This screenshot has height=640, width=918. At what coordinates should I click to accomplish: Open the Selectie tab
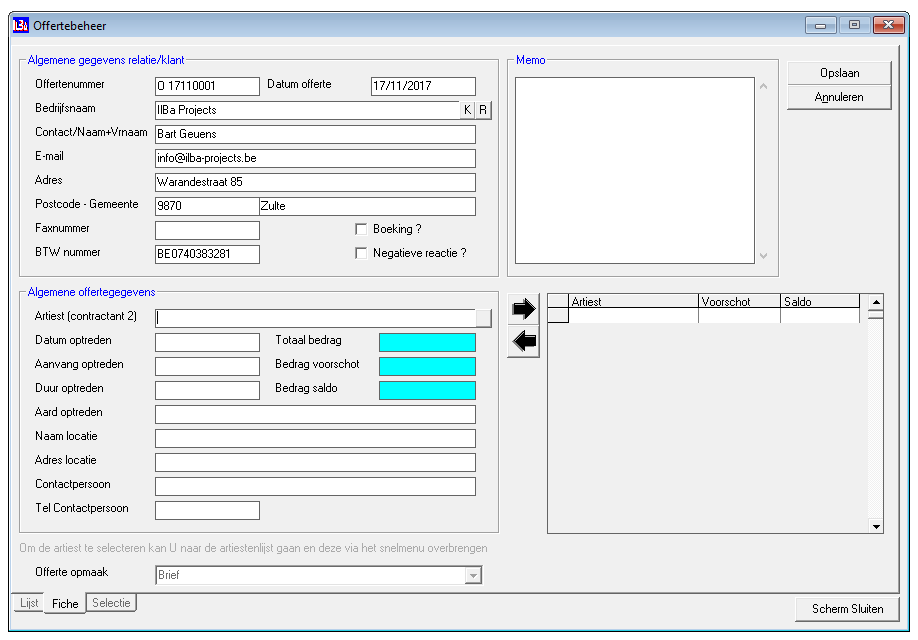[111, 603]
